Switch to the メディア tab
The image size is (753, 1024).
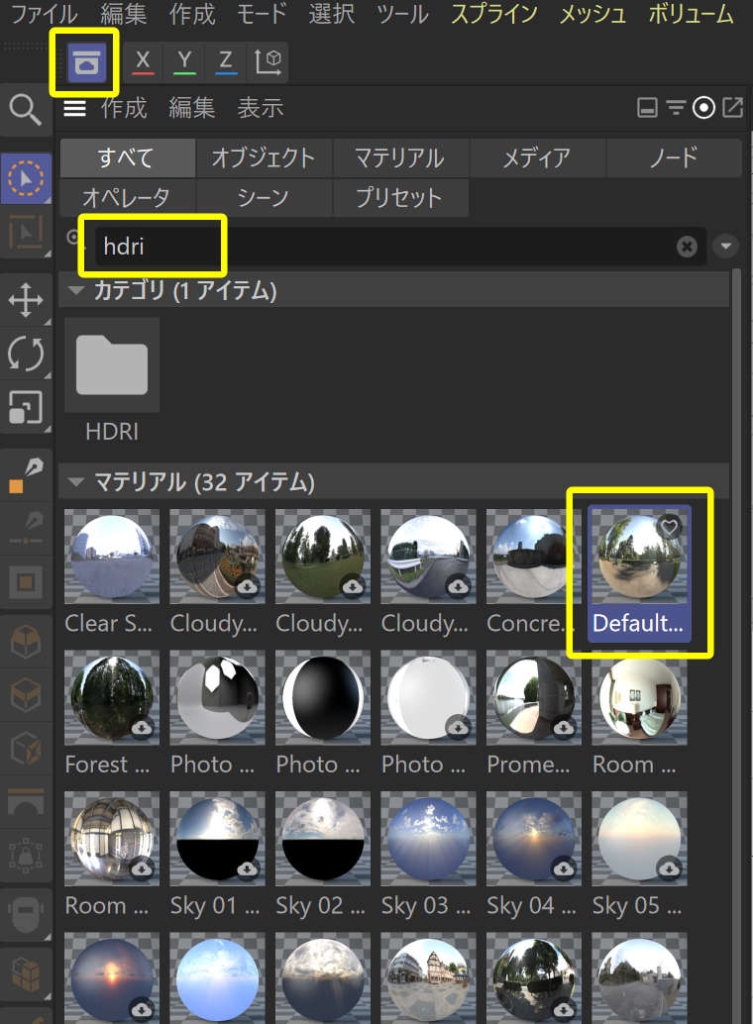[x=536, y=158]
